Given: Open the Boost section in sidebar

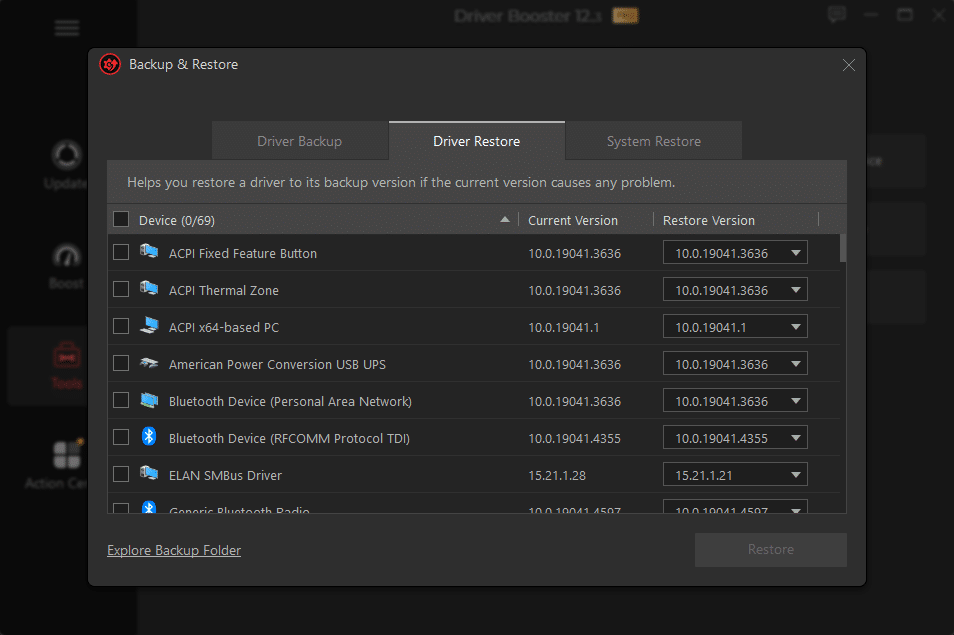Looking at the screenshot, I should click(x=66, y=266).
